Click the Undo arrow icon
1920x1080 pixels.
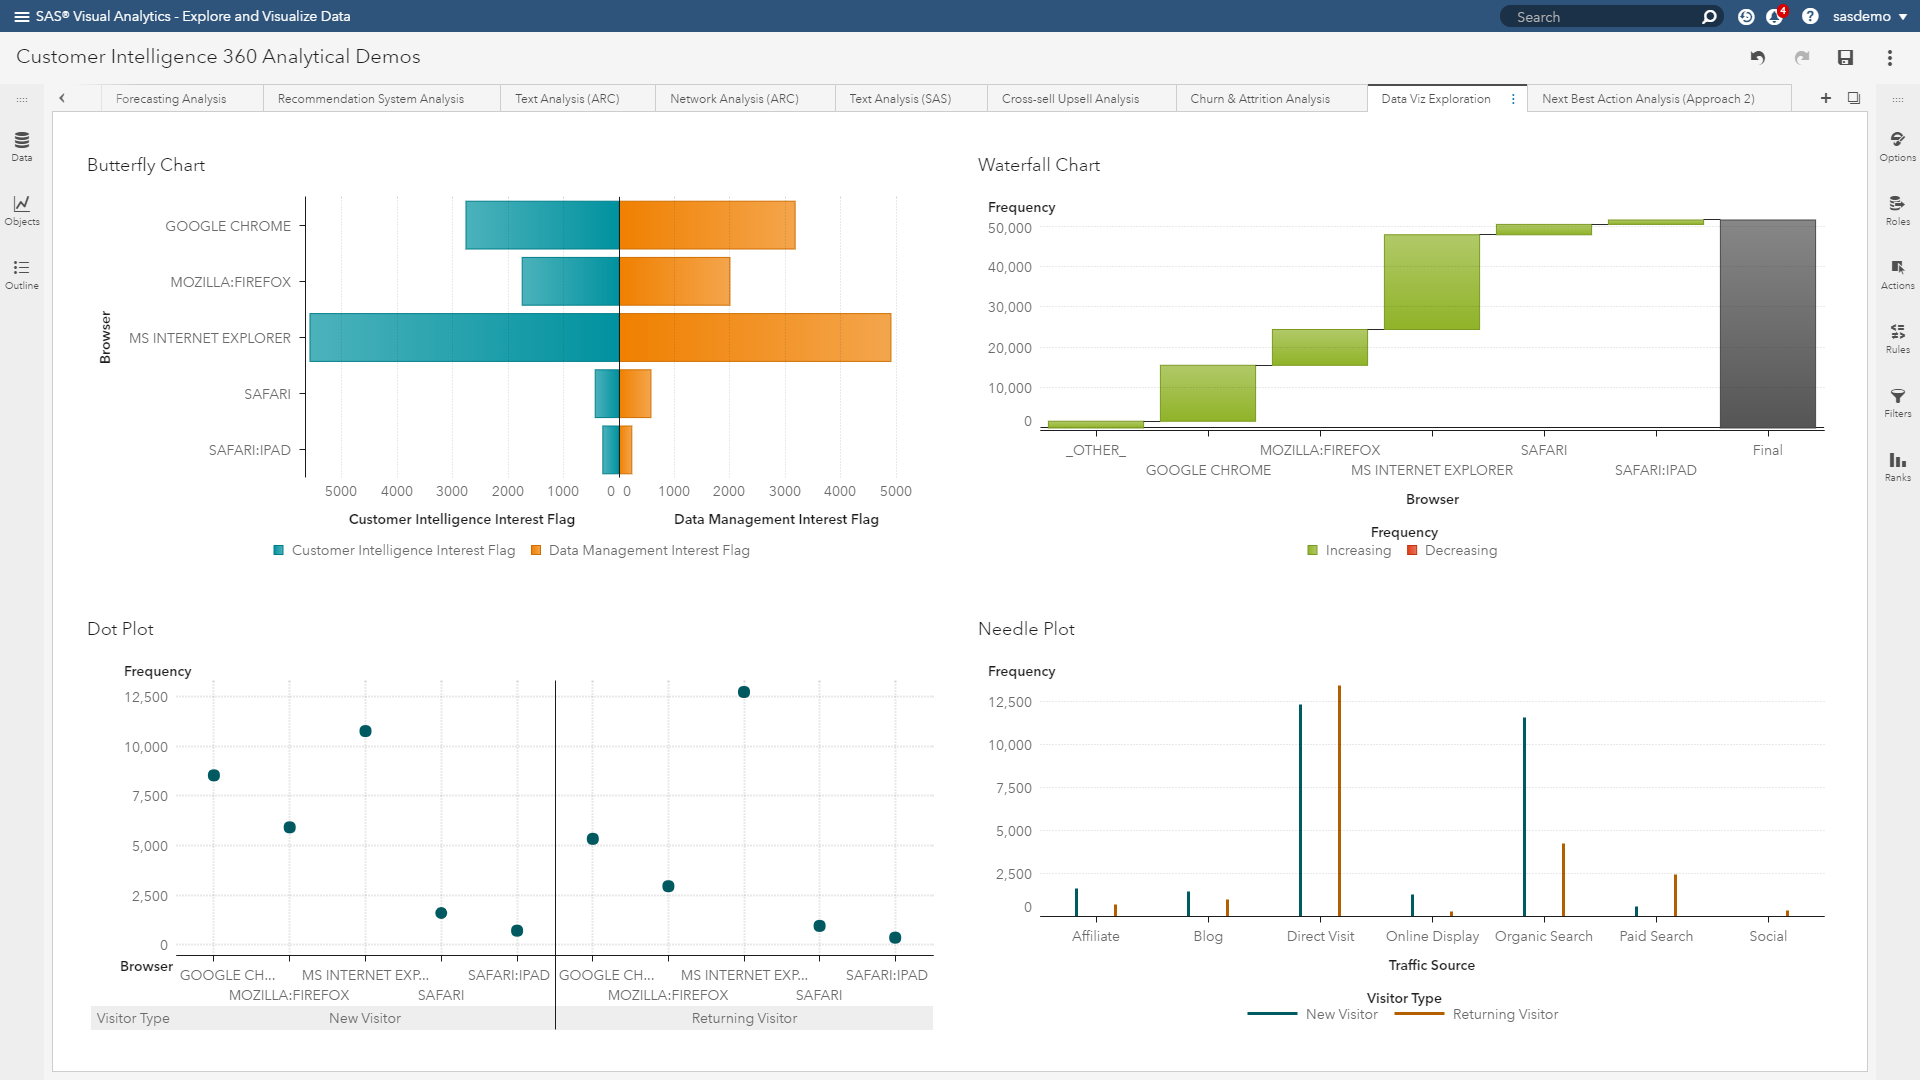[1757, 58]
